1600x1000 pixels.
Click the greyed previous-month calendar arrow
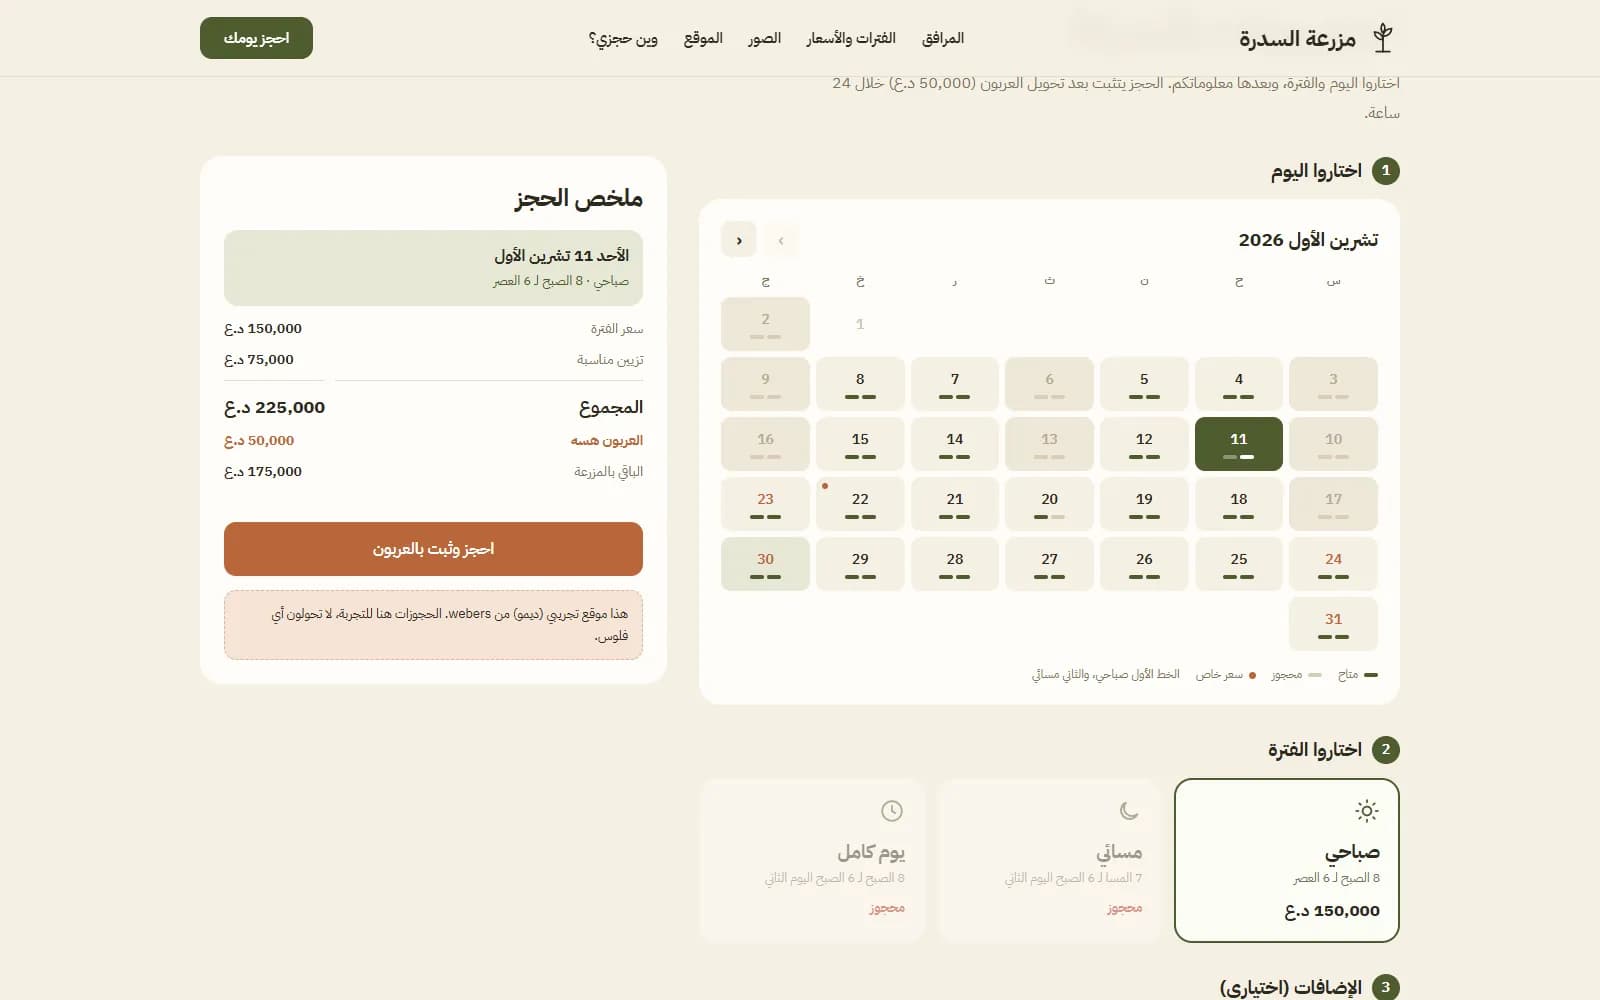[781, 240]
